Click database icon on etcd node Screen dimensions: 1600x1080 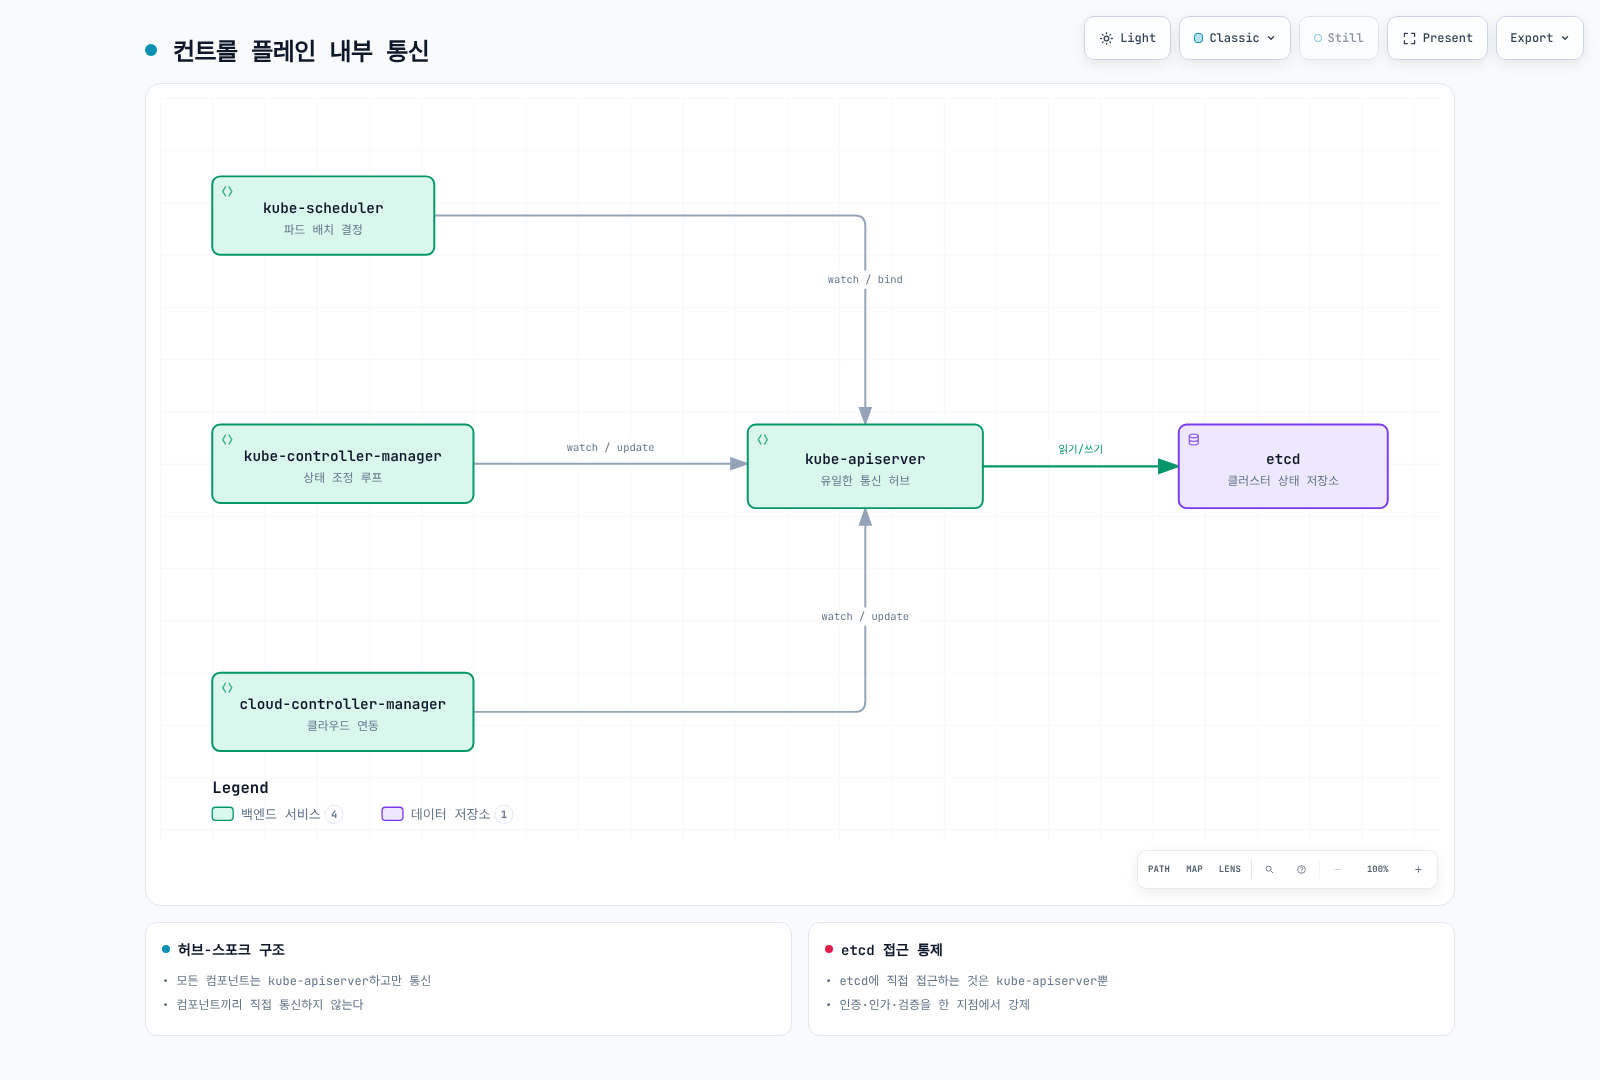tap(1194, 439)
